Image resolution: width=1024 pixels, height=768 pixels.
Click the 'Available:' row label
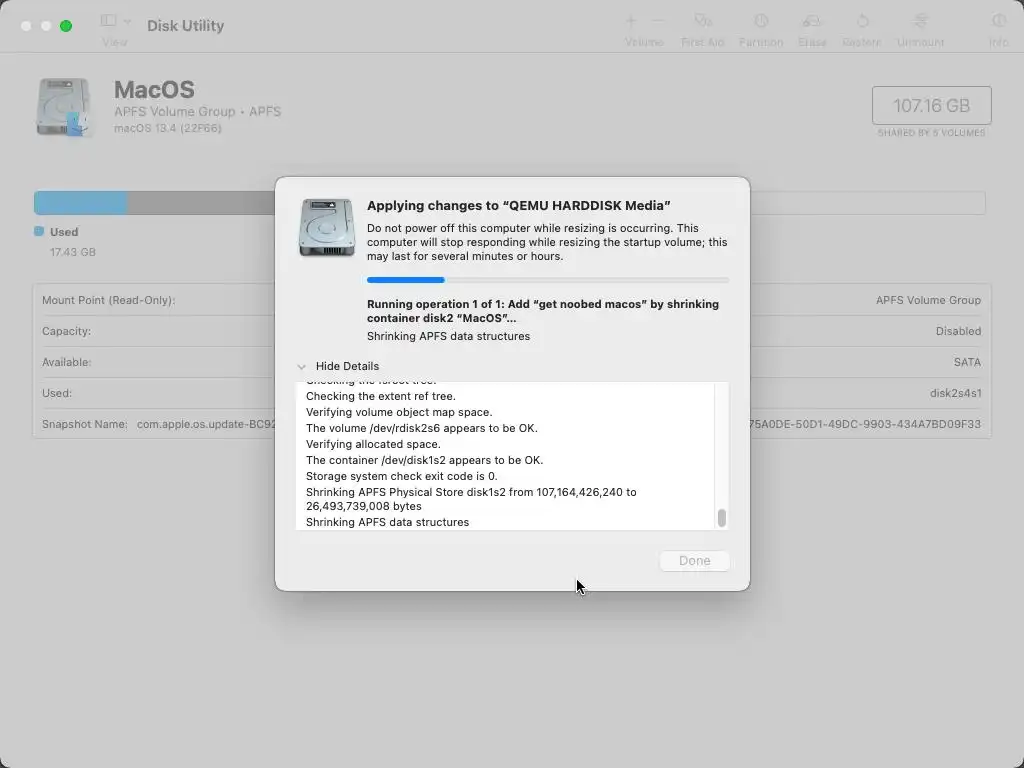[x=67, y=362]
